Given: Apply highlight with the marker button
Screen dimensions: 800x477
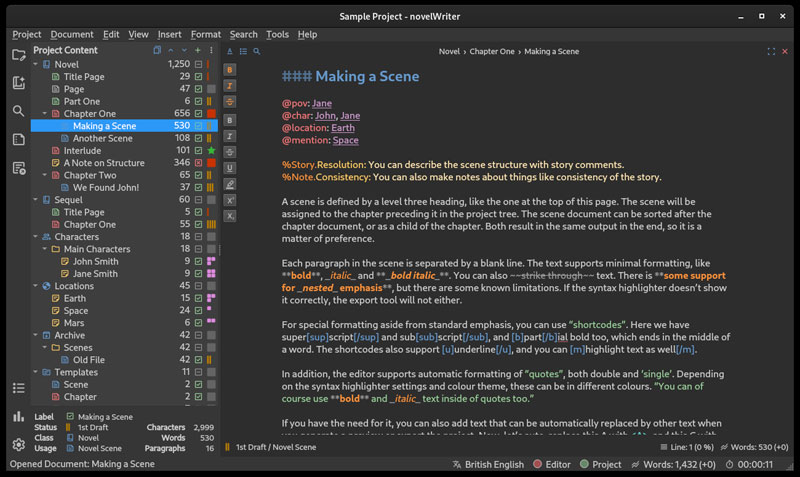Looking at the screenshot, I should pos(230,184).
